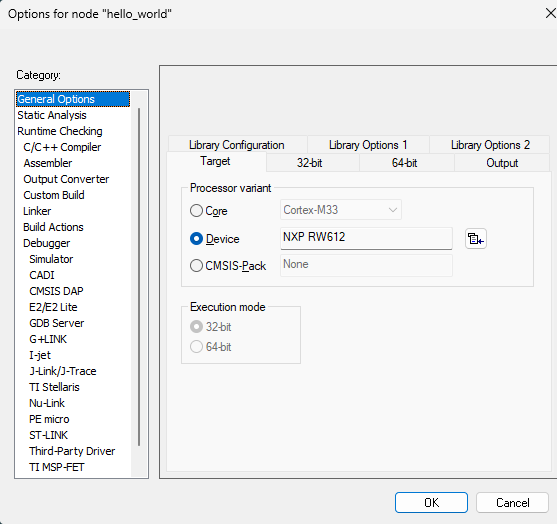This screenshot has height=524, width=557.
Task: Open the Library Options 2 tab
Action: click(x=490, y=145)
